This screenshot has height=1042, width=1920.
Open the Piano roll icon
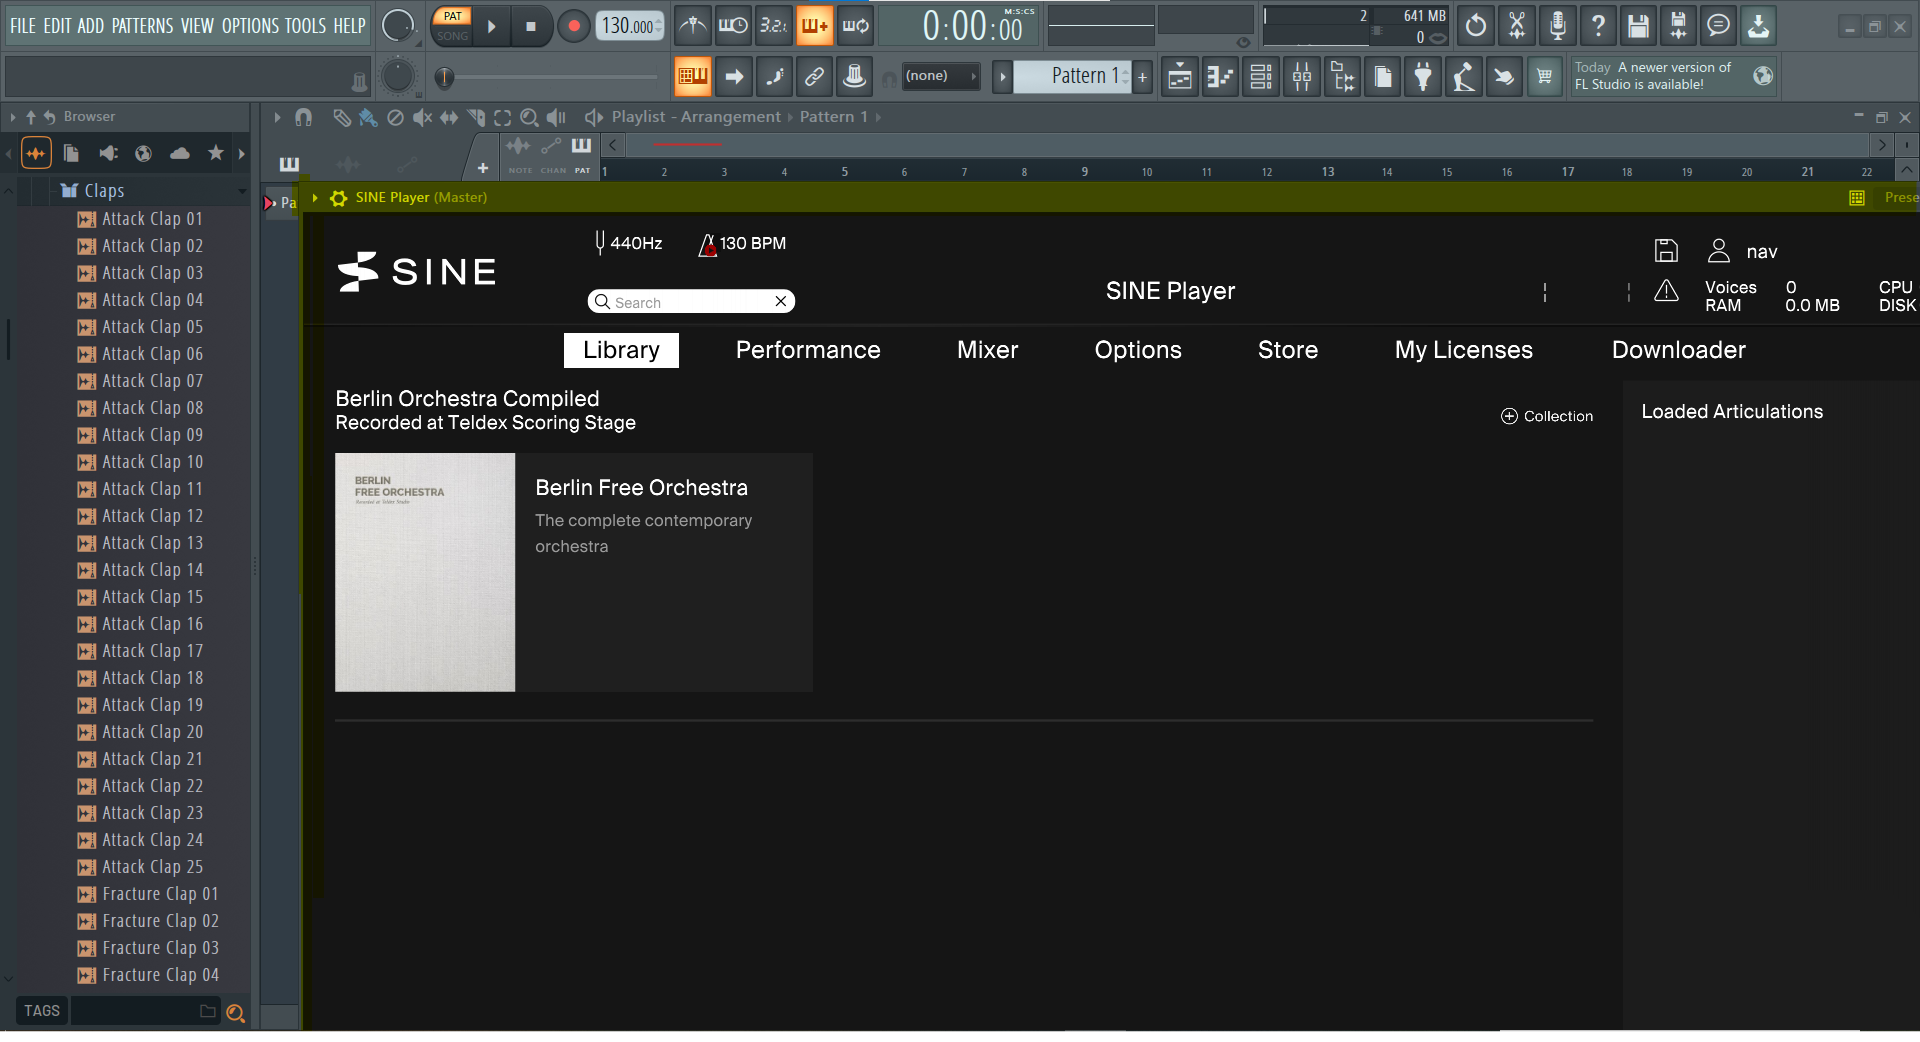pos(1220,76)
